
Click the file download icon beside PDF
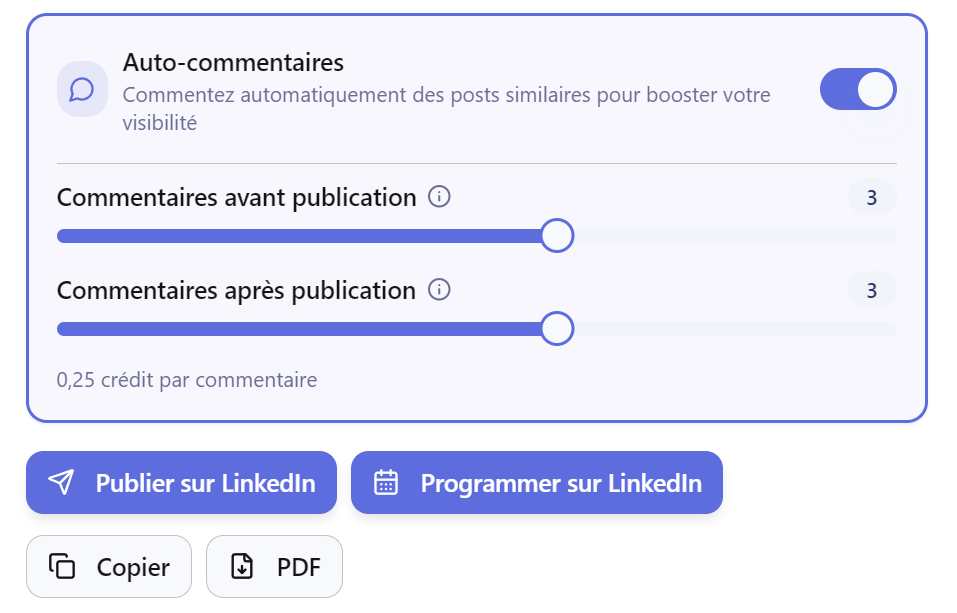pos(242,567)
